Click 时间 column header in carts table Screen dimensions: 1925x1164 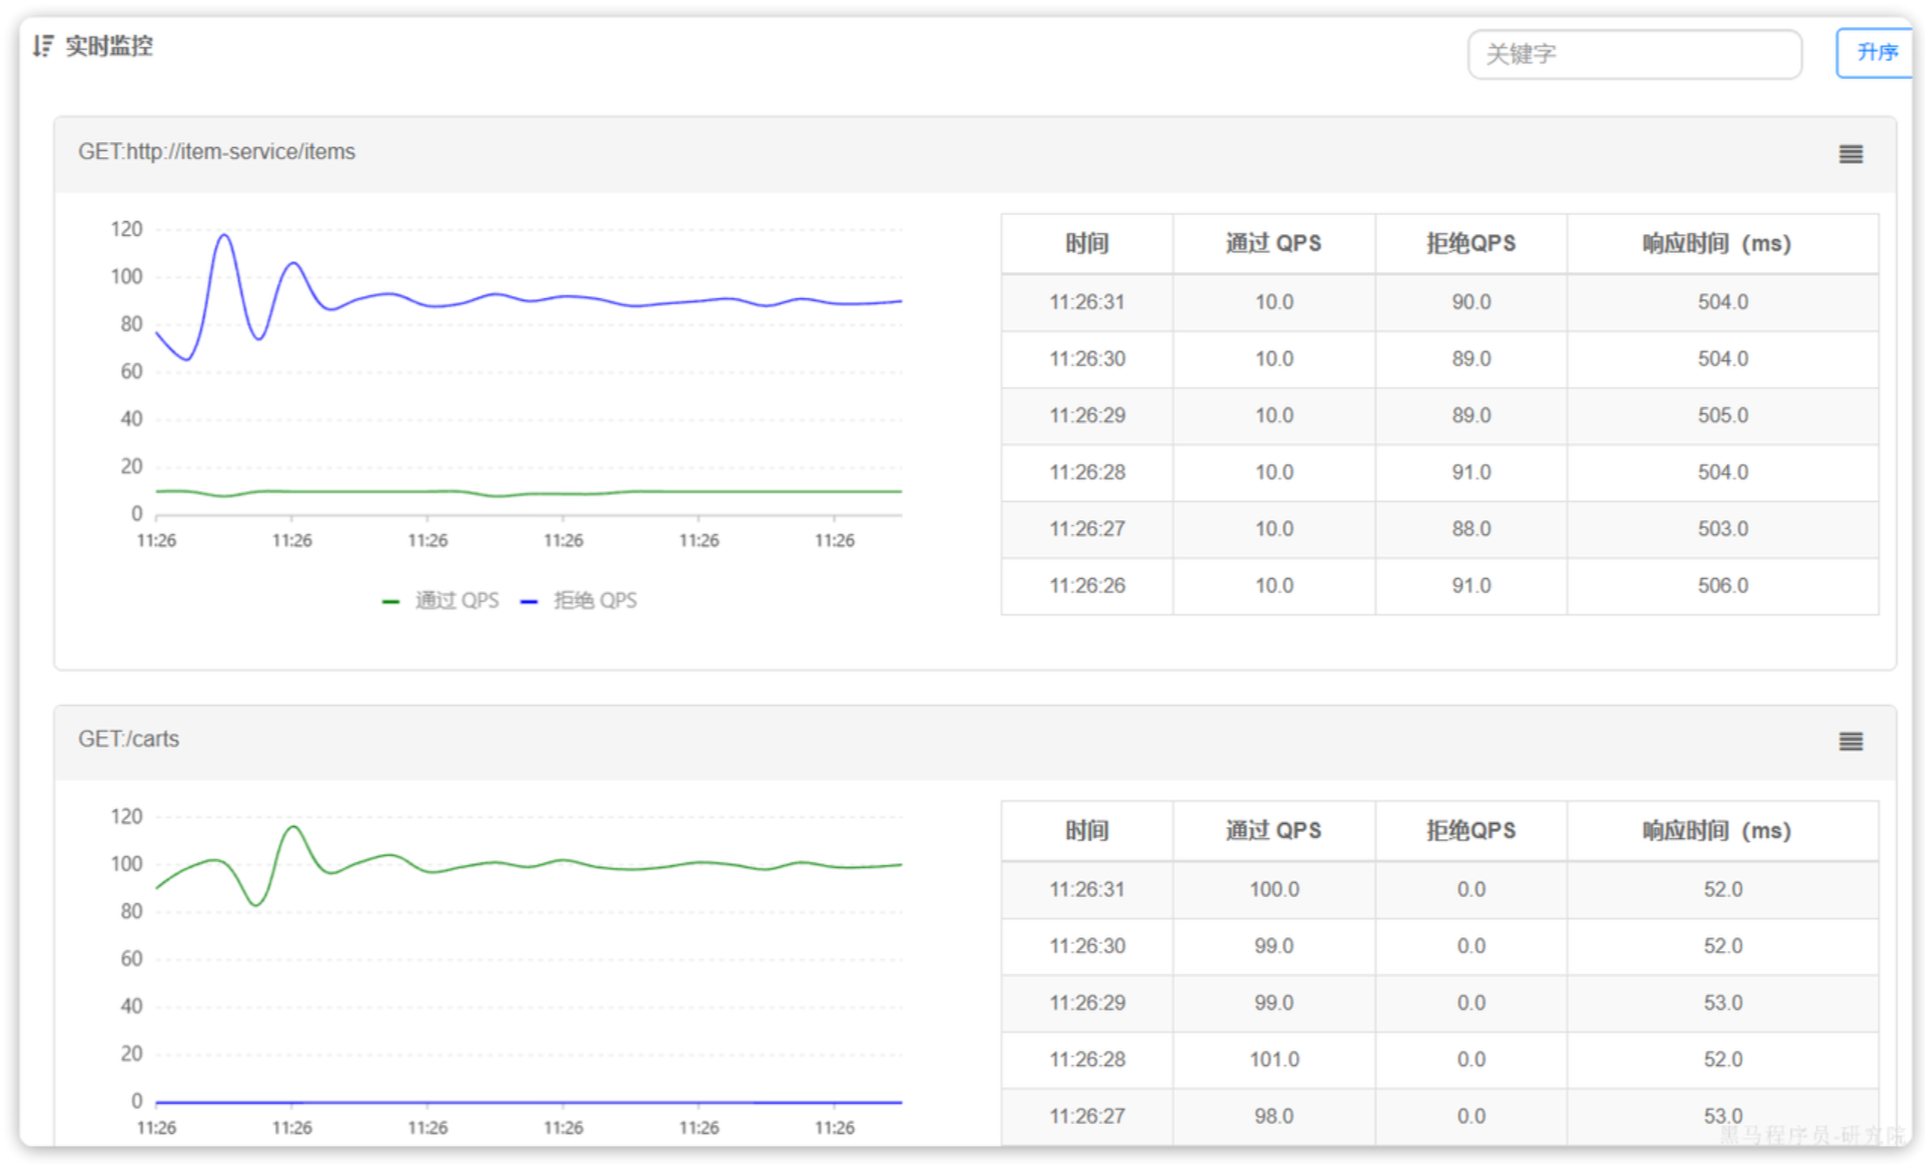[x=1086, y=830]
